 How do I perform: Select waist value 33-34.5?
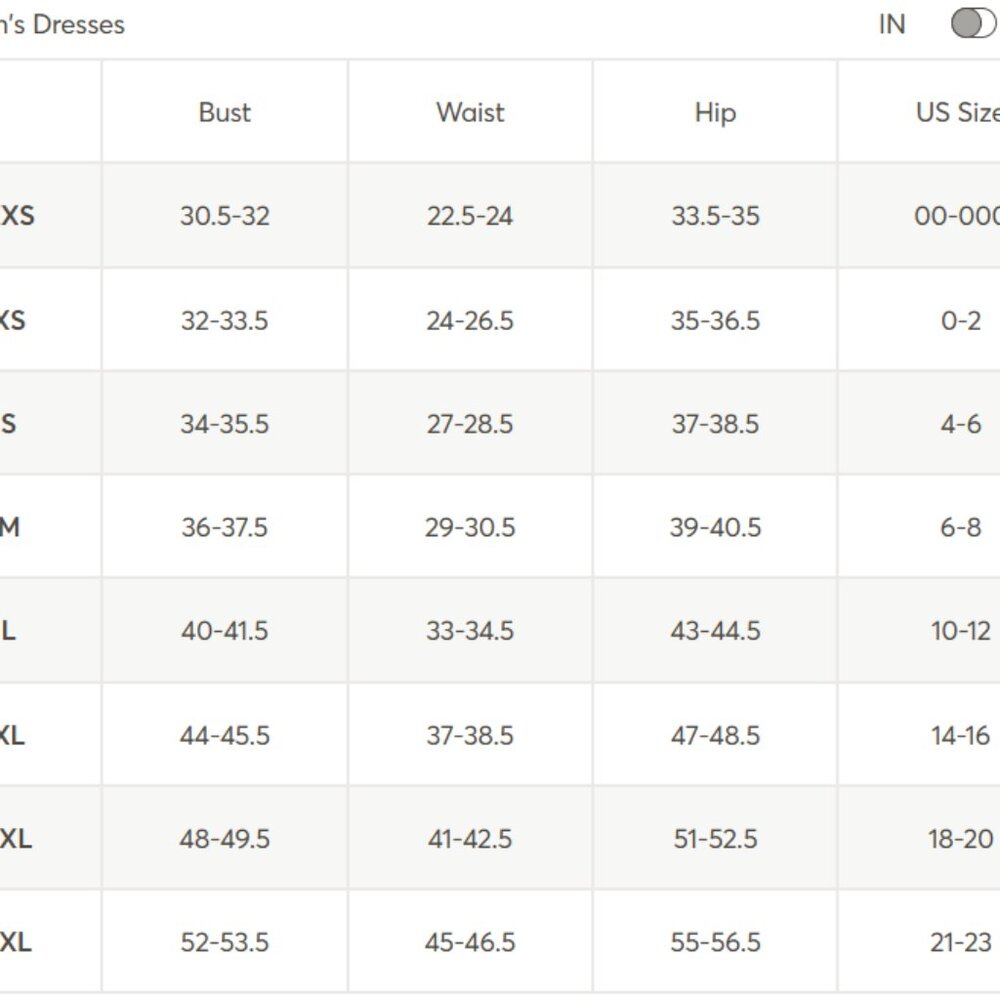pos(470,631)
